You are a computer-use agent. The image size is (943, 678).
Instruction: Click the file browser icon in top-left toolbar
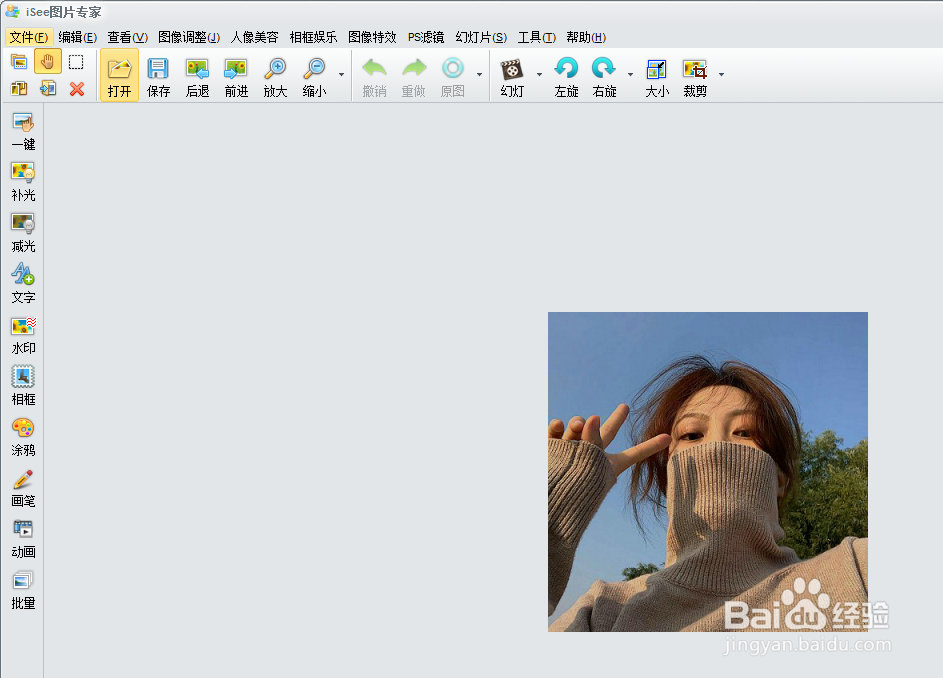[x=19, y=61]
